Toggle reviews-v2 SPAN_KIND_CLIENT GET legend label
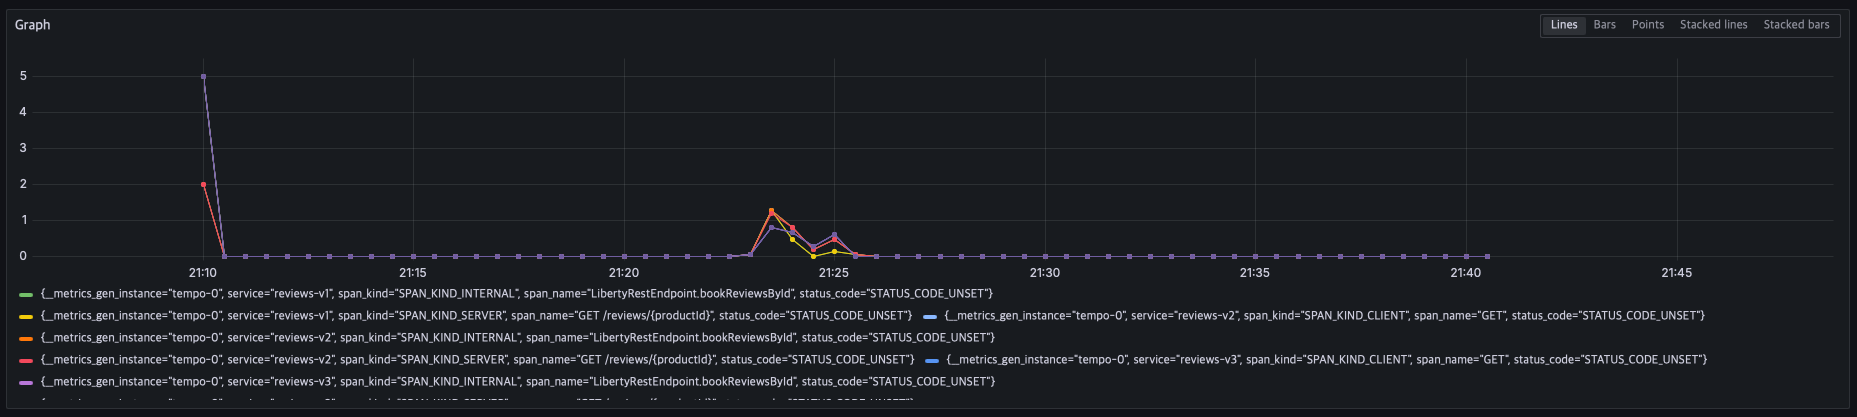The width and height of the screenshot is (1857, 417). [x=1324, y=316]
